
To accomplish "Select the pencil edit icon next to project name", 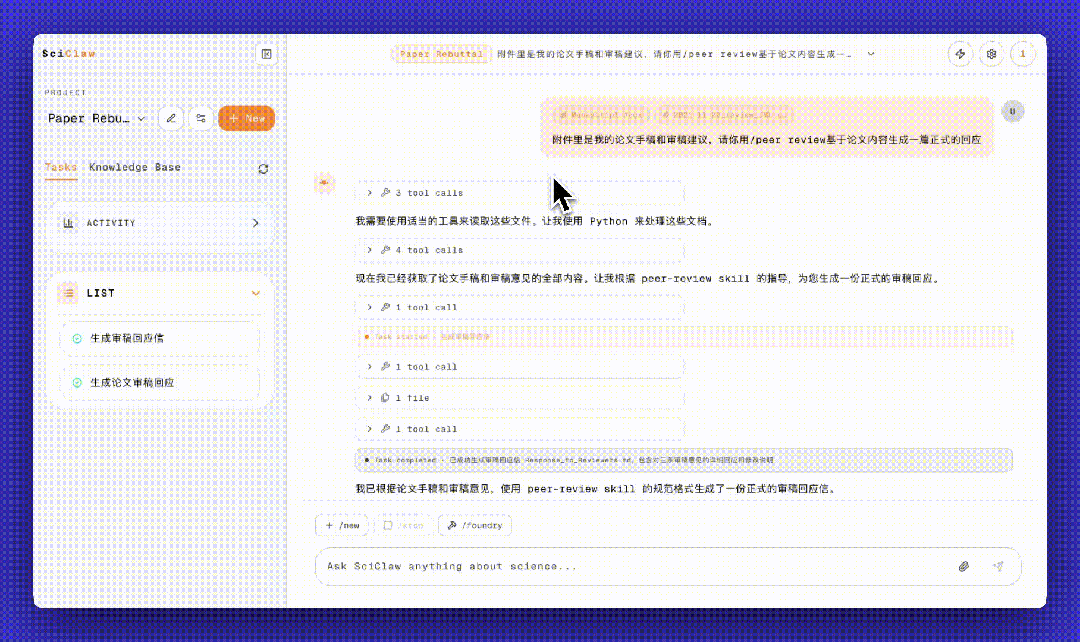I will 171,118.
